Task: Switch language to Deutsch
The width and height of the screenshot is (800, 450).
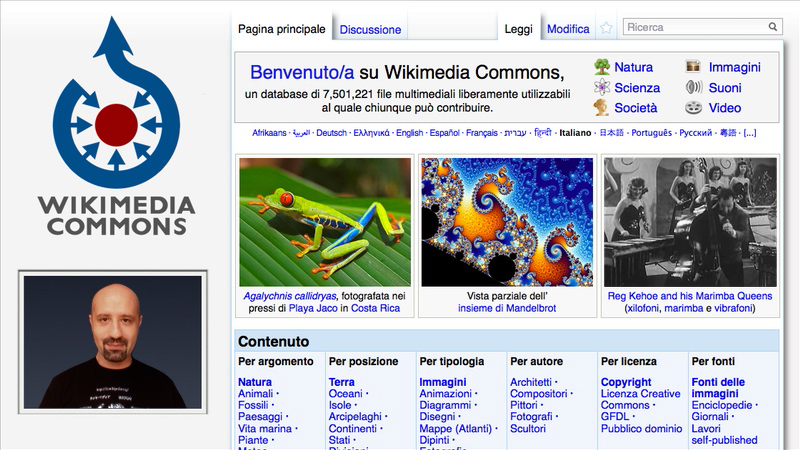Action: click(331, 133)
